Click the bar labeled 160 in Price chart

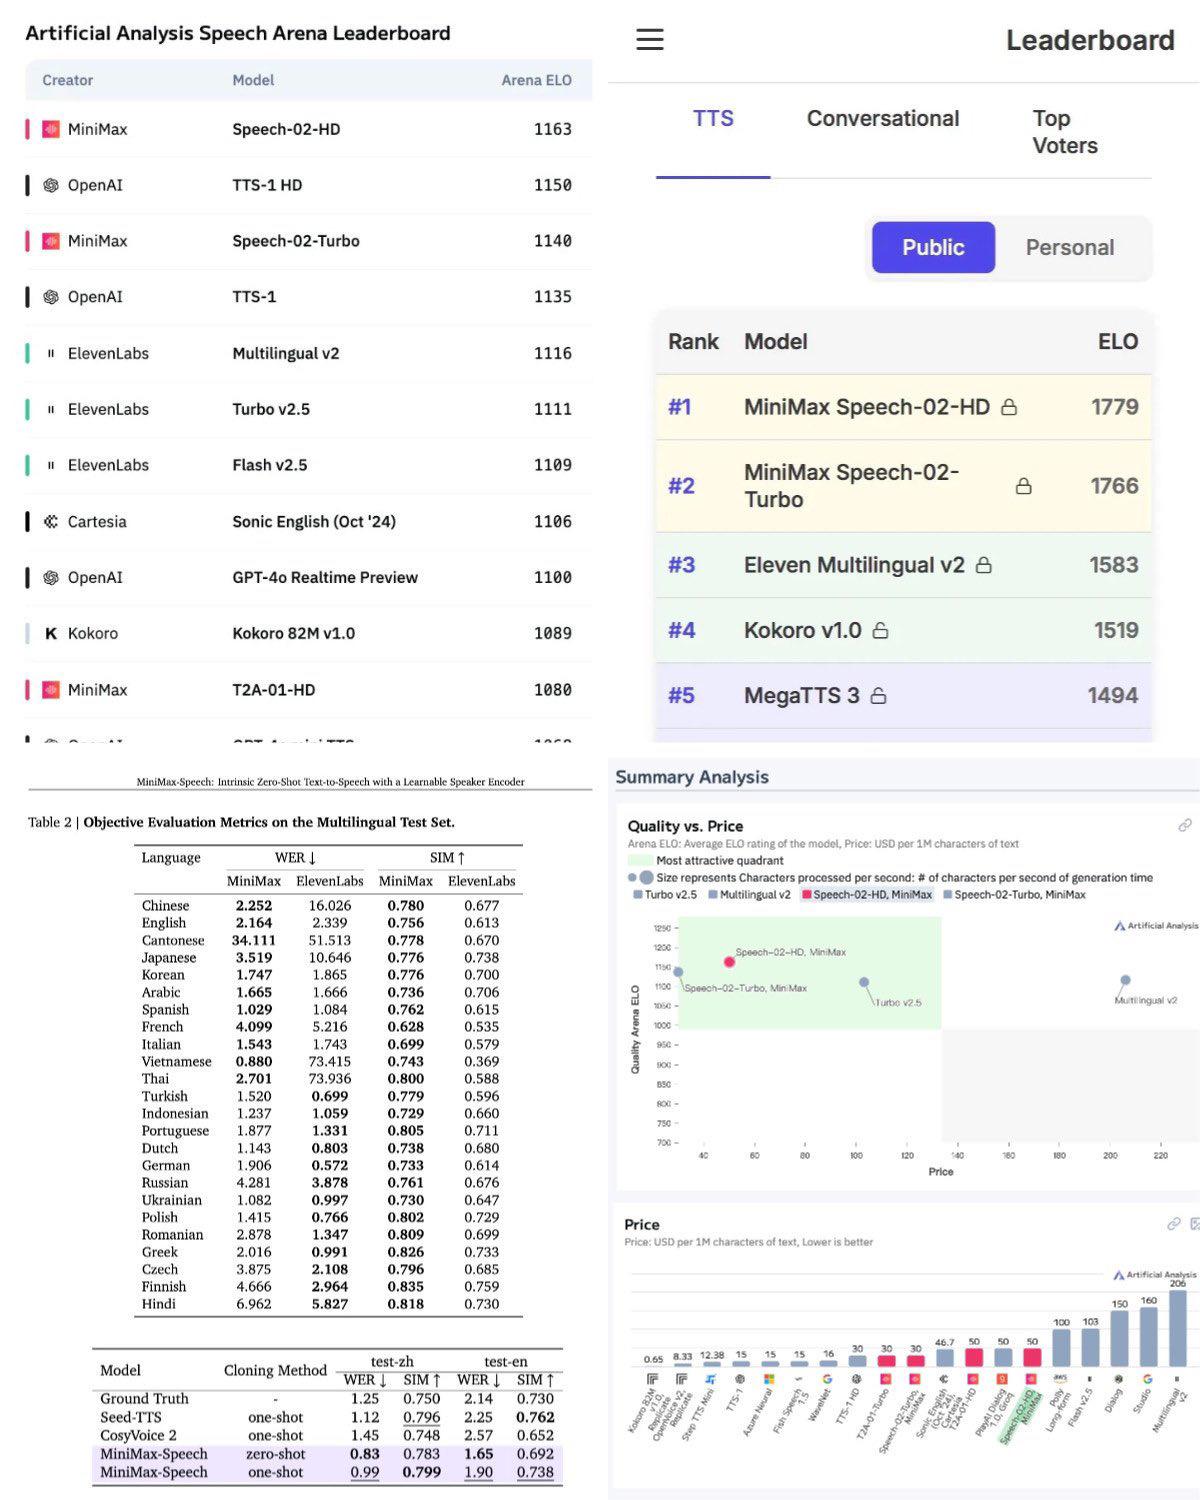pos(1148,1337)
